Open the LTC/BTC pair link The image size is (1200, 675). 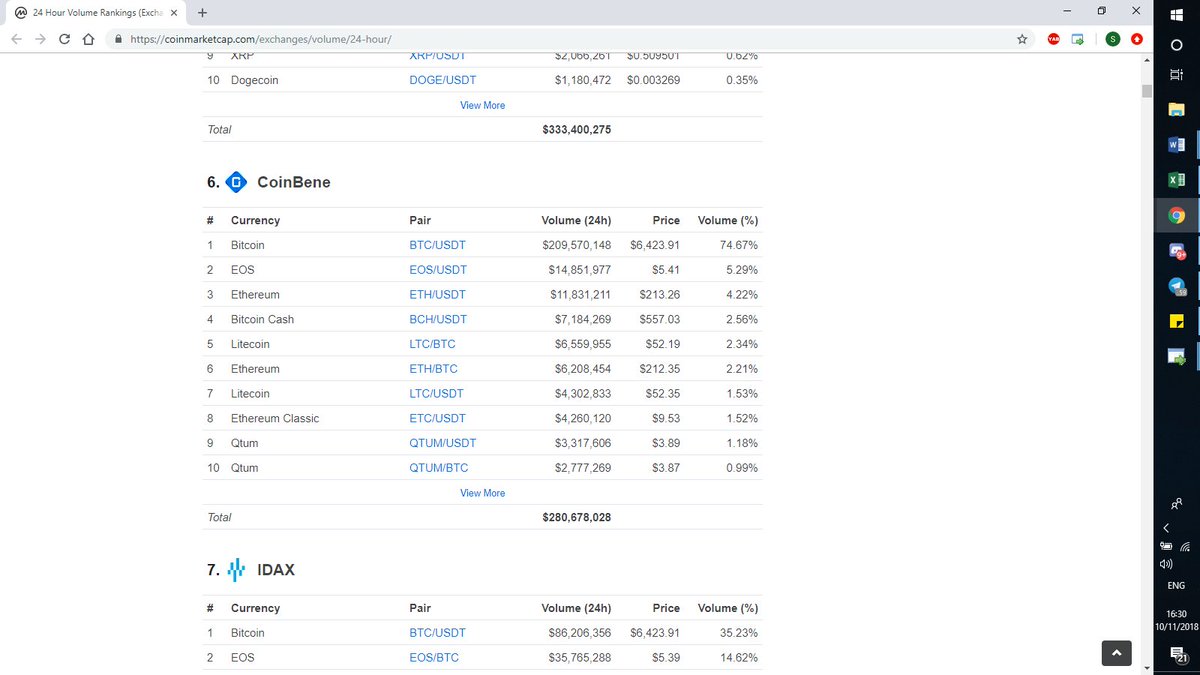pos(433,344)
